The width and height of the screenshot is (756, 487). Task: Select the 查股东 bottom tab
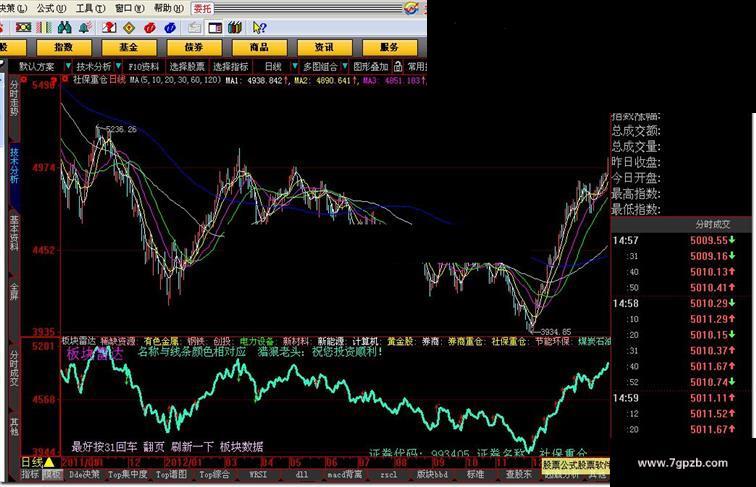point(518,474)
